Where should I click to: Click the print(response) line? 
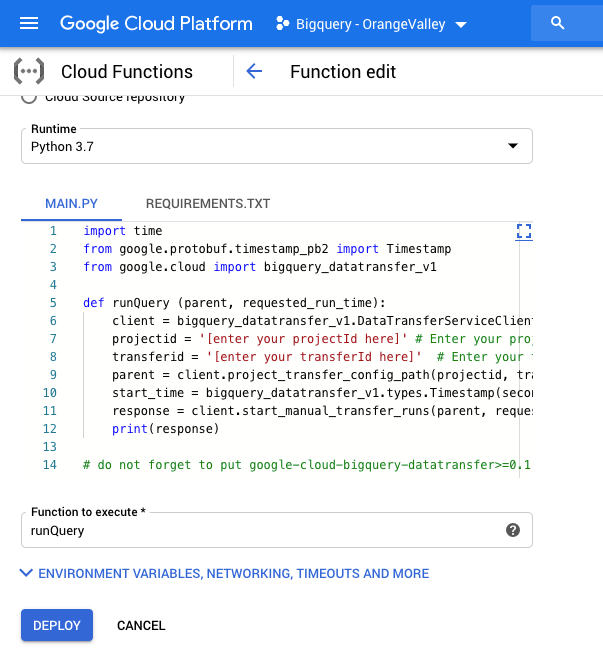click(166, 429)
